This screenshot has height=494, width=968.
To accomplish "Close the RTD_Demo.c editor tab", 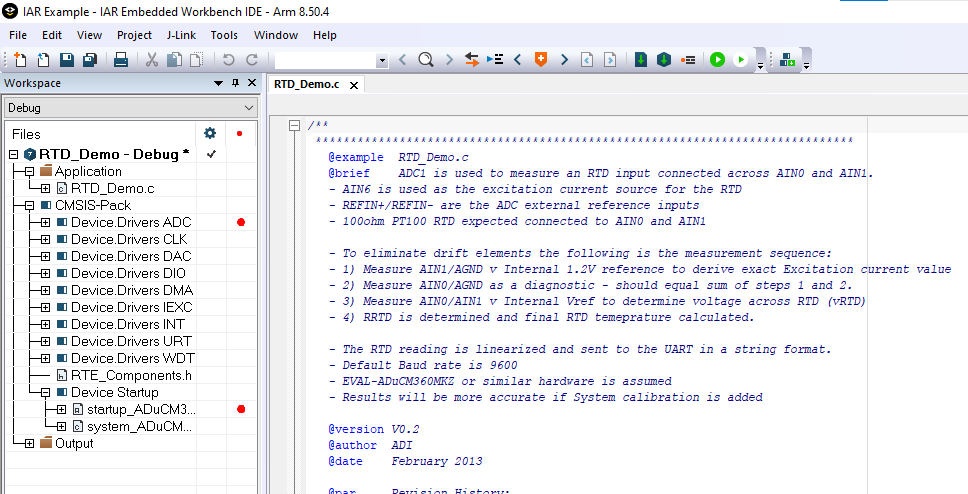I will (354, 85).
